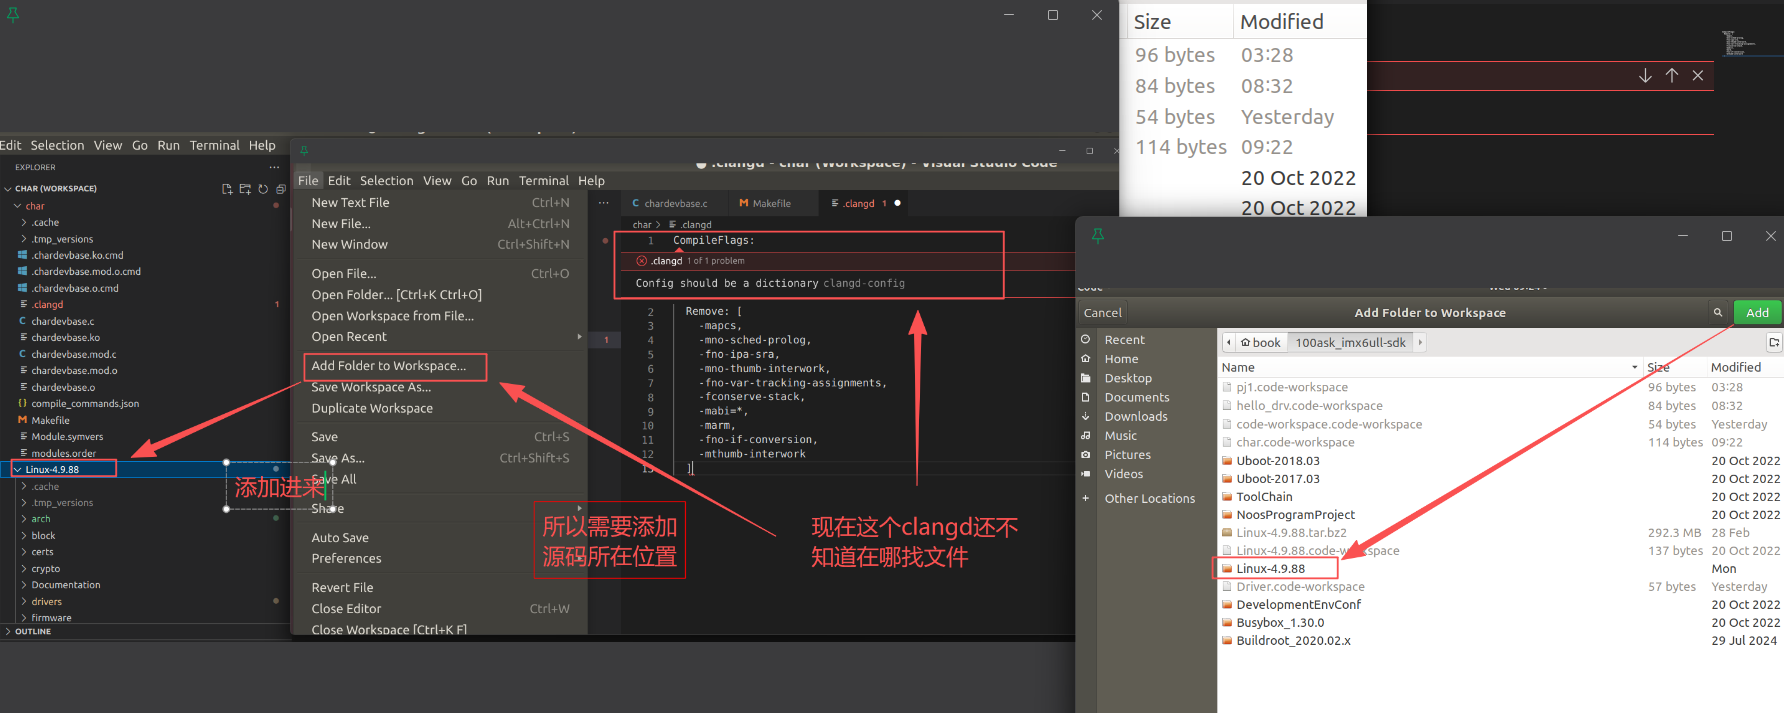1784x713 pixels.
Task: Open the Open Recent submenu arrow
Action: 579,337
